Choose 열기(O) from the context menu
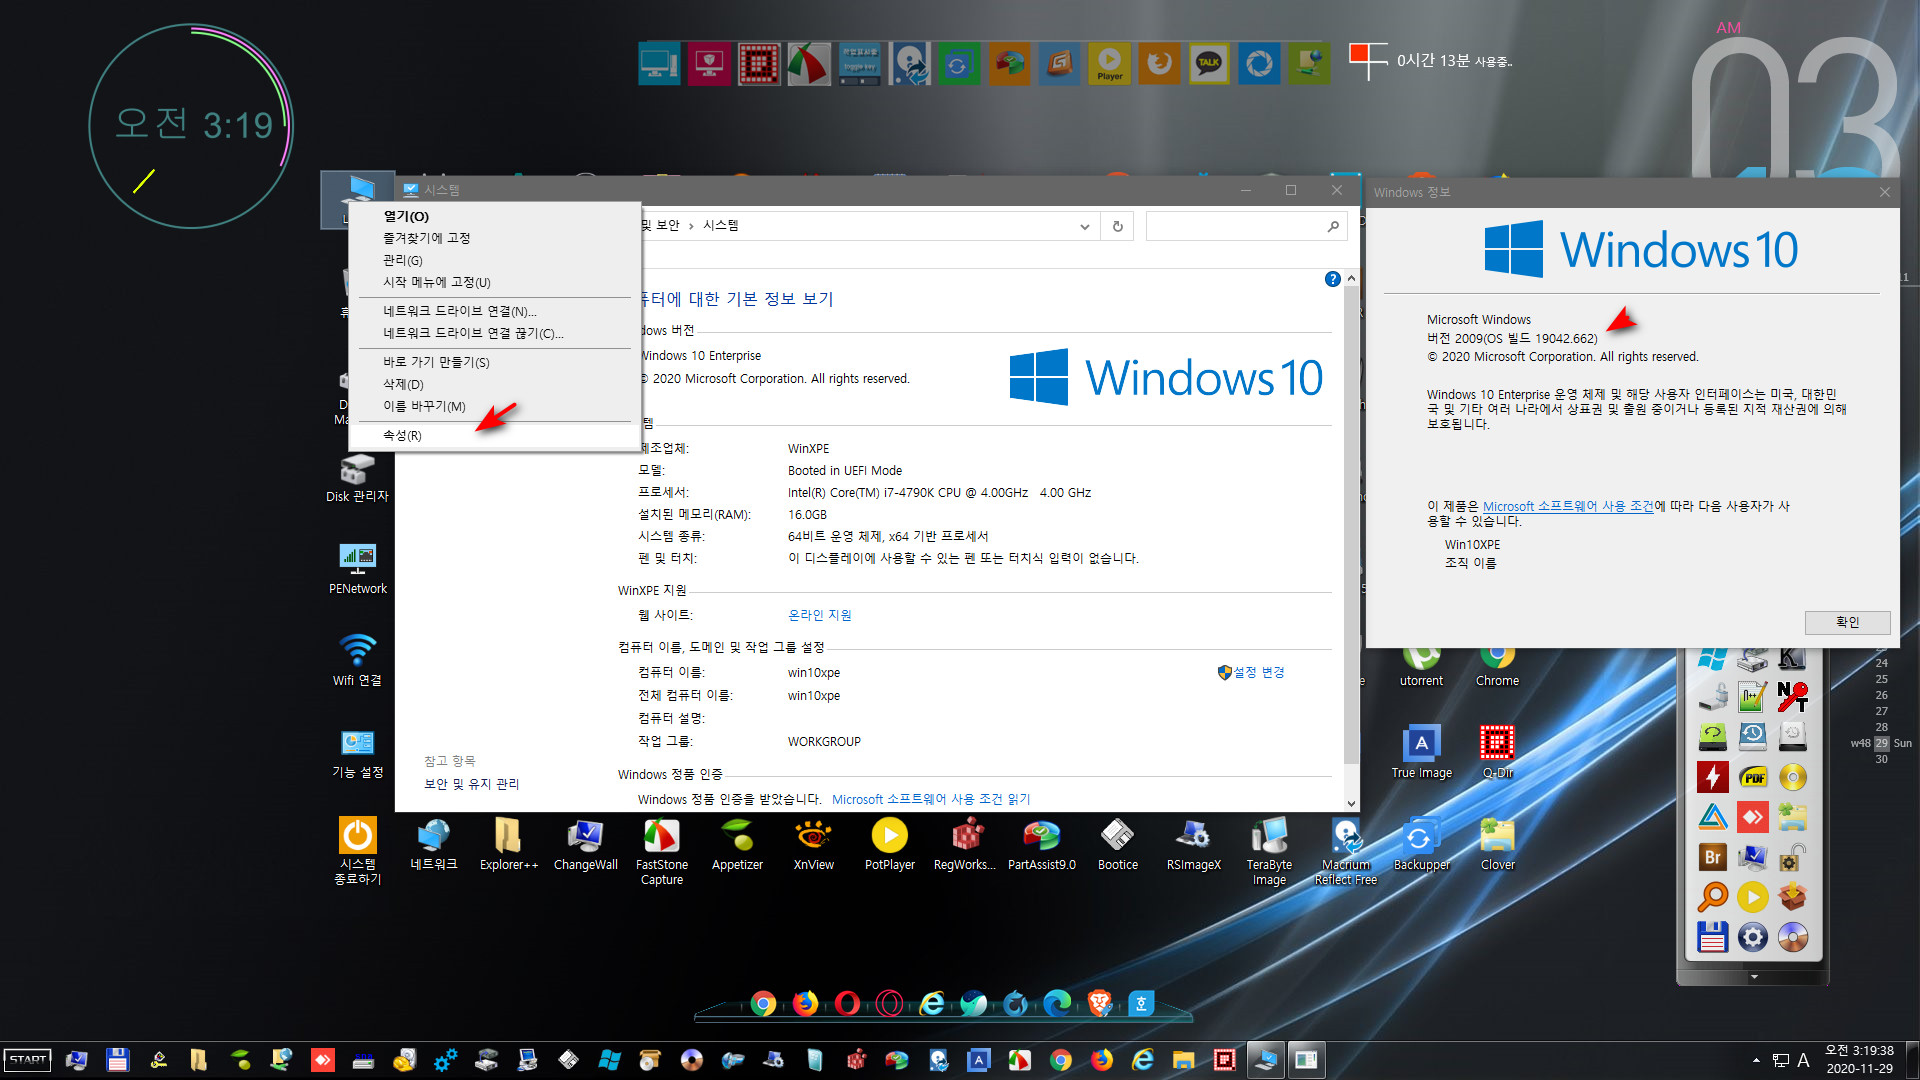The width and height of the screenshot is (1920, 1080). pos(494,216)
